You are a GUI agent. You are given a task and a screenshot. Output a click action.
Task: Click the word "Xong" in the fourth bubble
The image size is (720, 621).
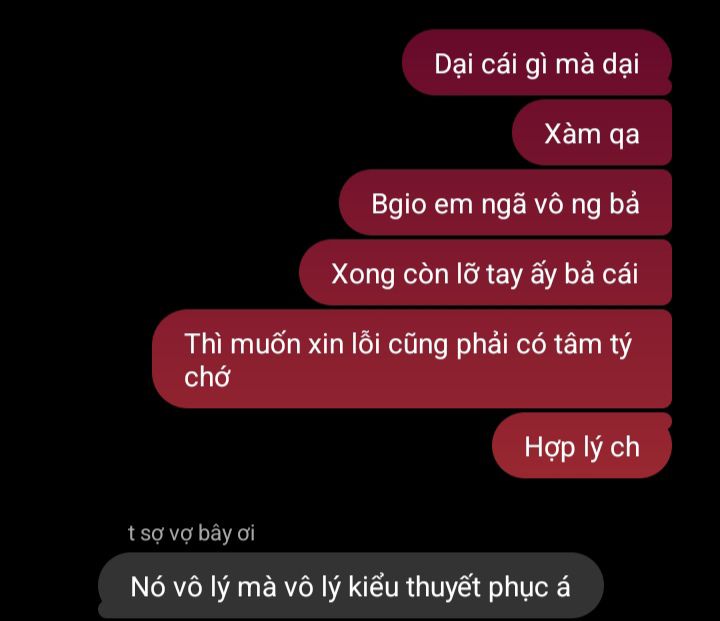[x=363, y=275]
